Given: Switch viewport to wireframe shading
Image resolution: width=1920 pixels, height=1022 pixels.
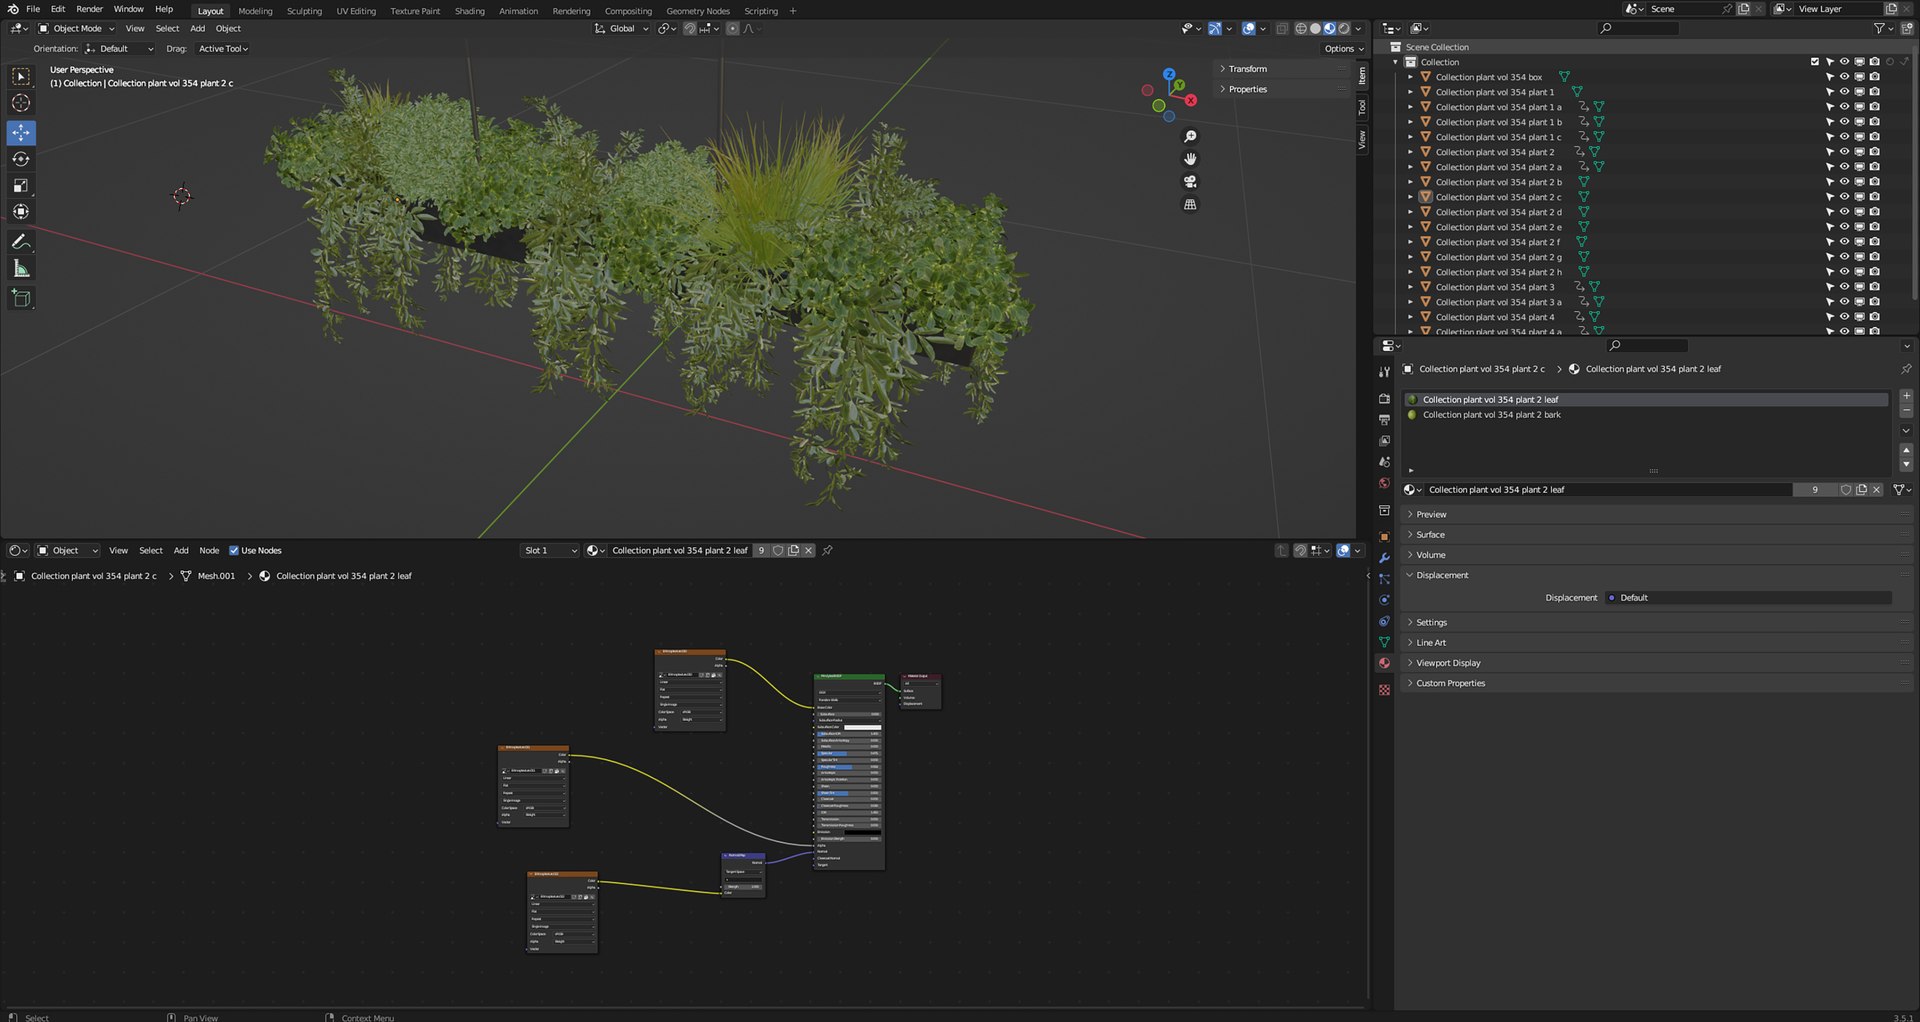Looking at the screenshot, I should tap(1301, 29).
